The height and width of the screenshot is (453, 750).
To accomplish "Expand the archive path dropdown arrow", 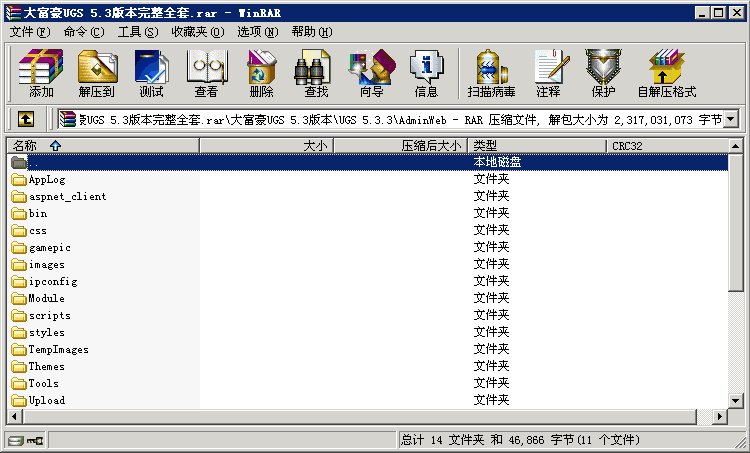I will (730, 120).
